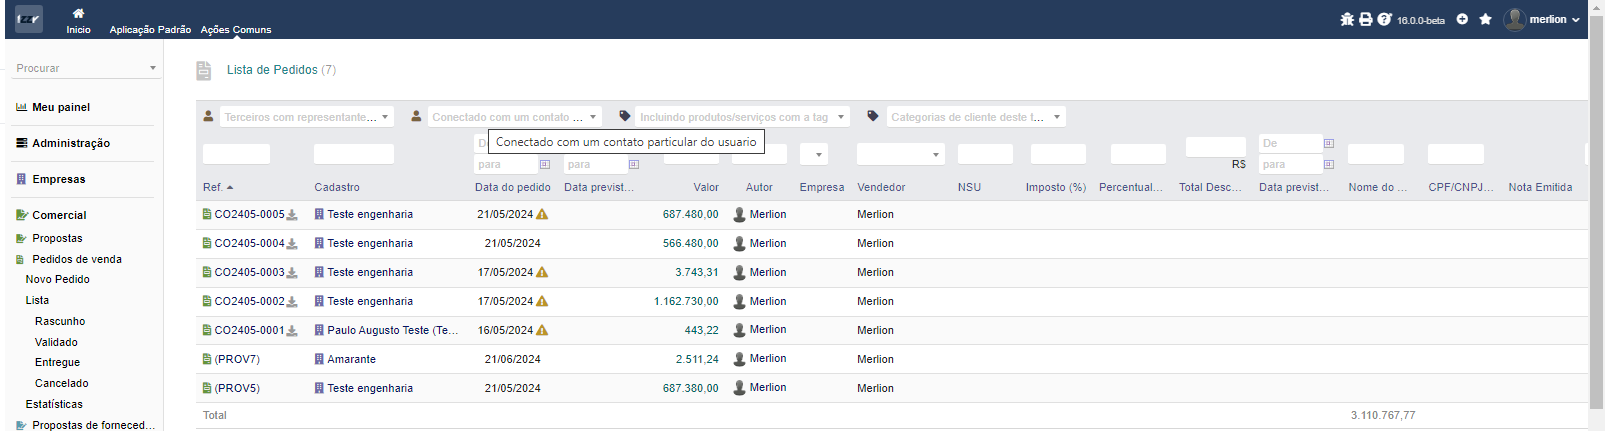Go to Novo Pedido in sidebar
The width and height of the screenshot is (1605, 431).
[x=58, y=279]
